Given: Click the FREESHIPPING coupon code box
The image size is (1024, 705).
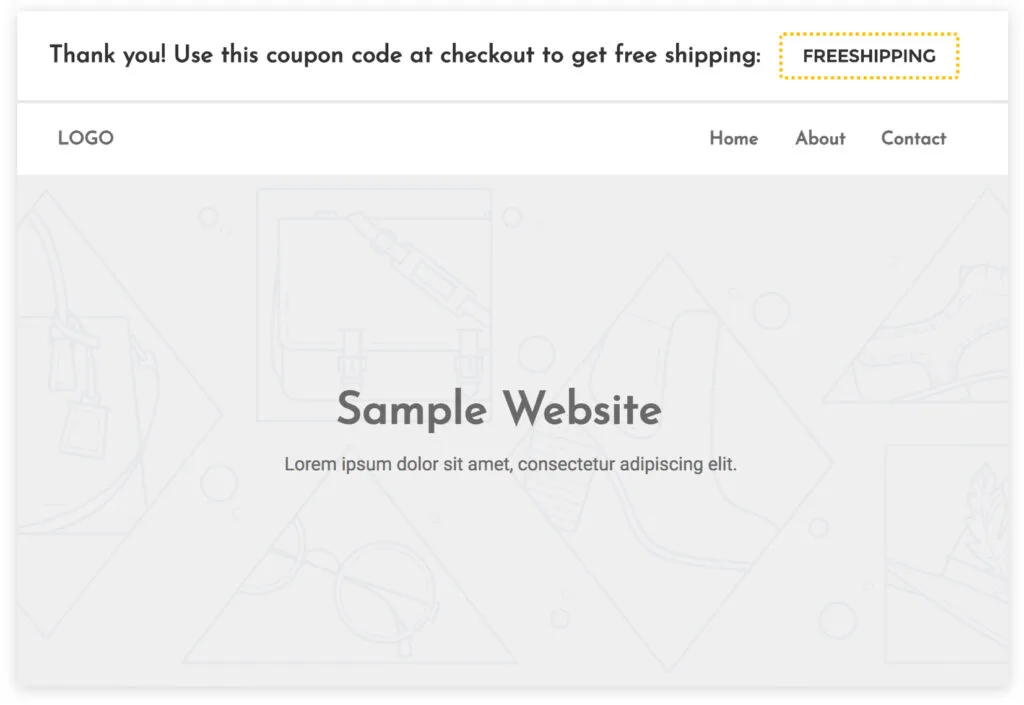Looking at the screenshot, I should pos(868,56).
